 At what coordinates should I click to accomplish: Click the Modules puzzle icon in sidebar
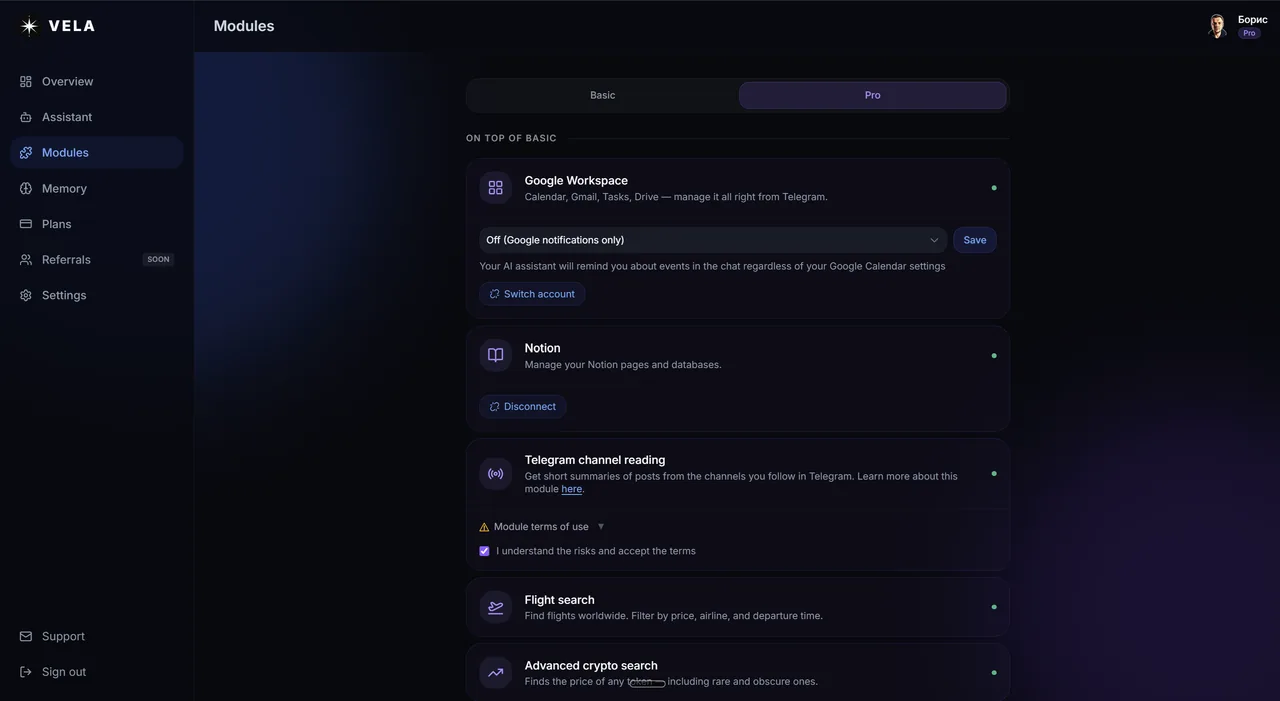tap(26, 153)
